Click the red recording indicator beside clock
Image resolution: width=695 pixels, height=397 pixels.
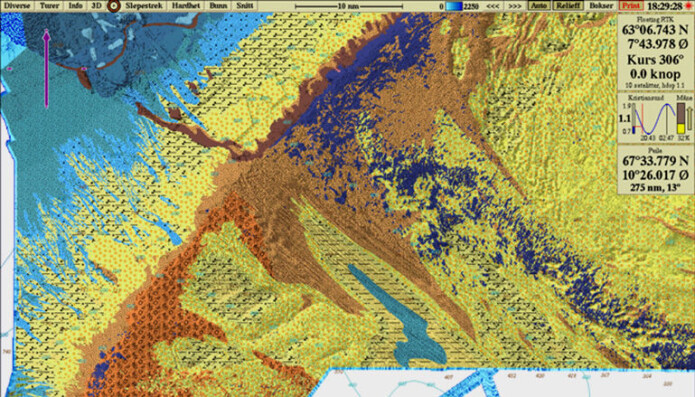point(689,6)
